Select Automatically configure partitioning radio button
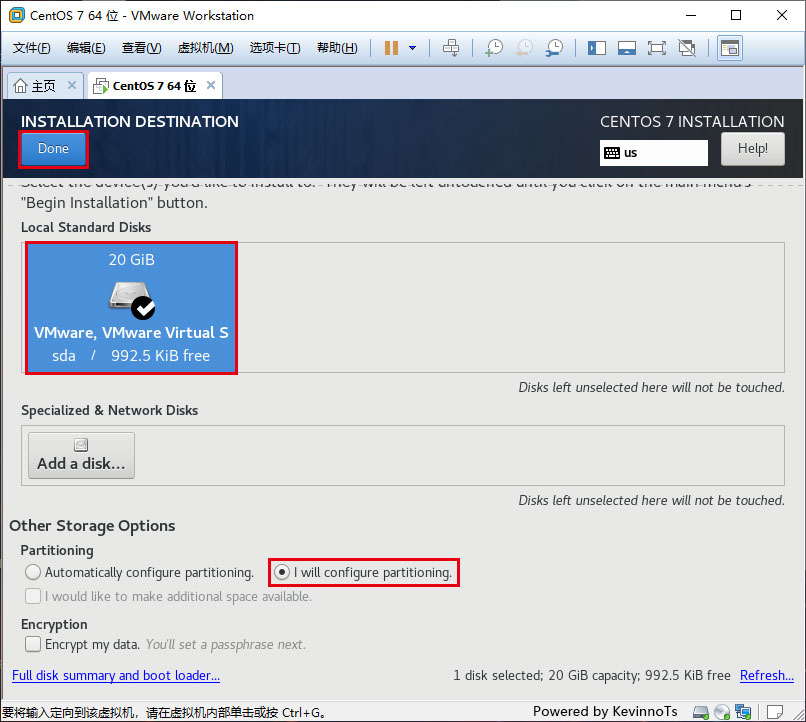Viewport: 806px width, 722px height. click(33, 572)
